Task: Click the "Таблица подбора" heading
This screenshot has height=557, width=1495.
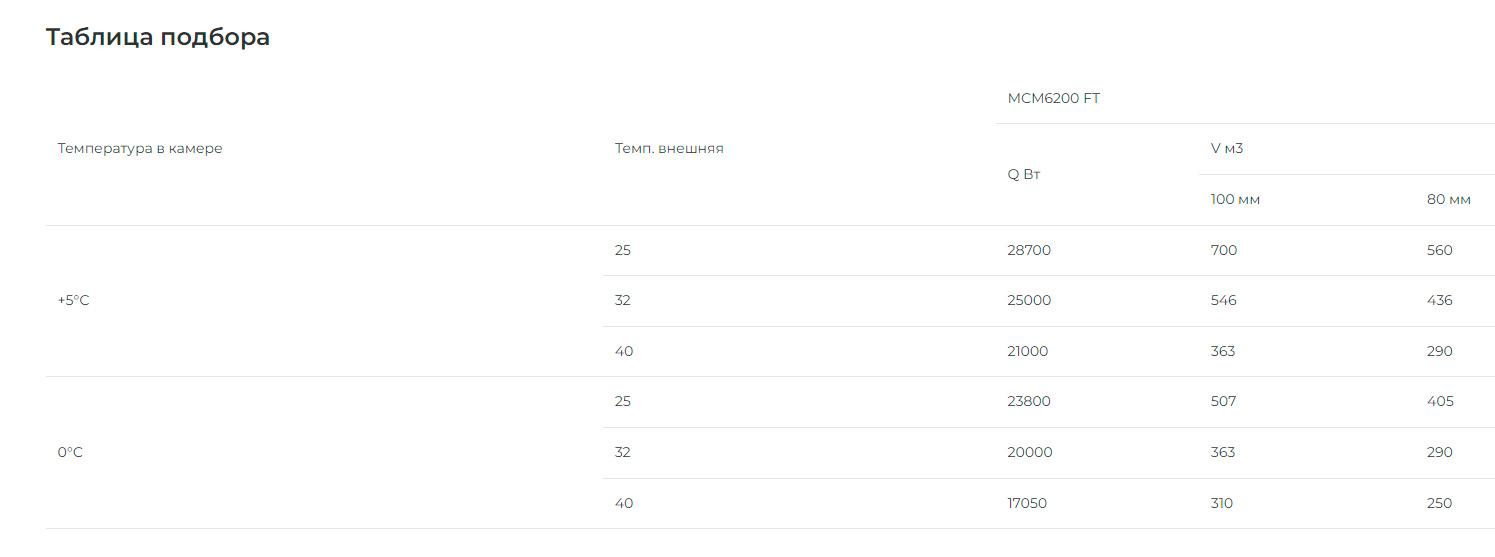Action: pos(158,38)
